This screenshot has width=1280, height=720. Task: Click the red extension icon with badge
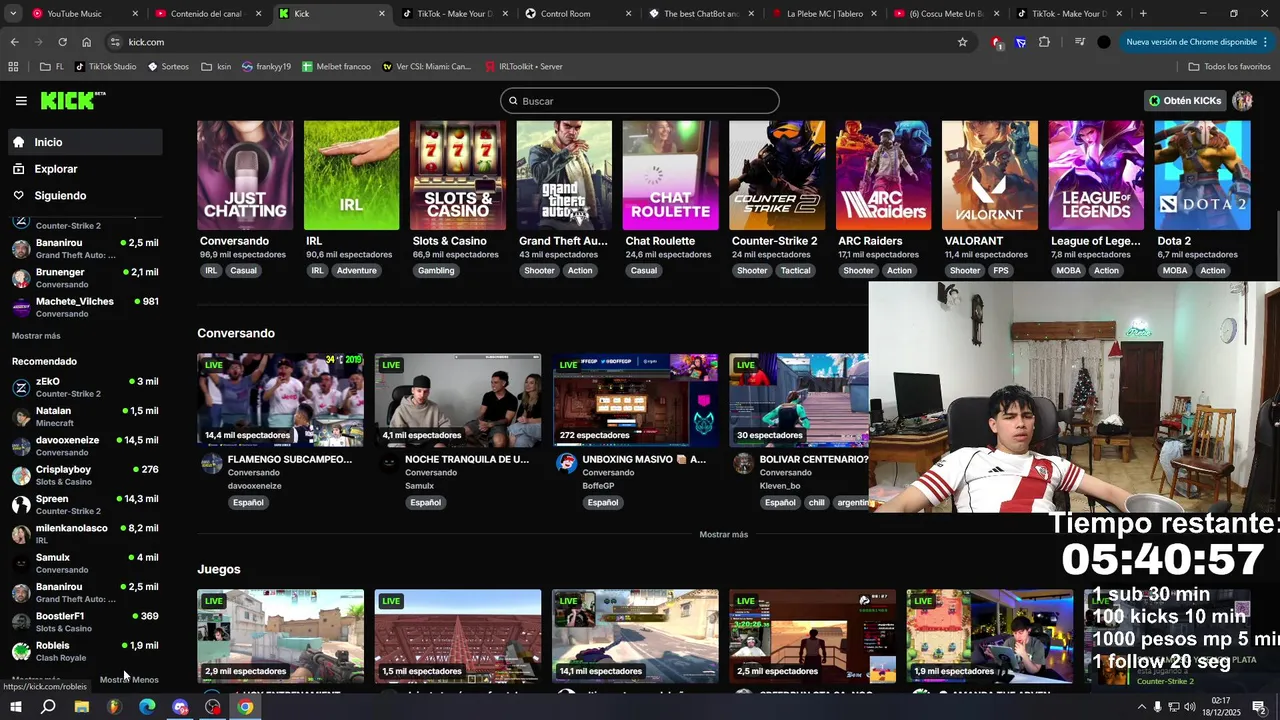tap(996, 42)
